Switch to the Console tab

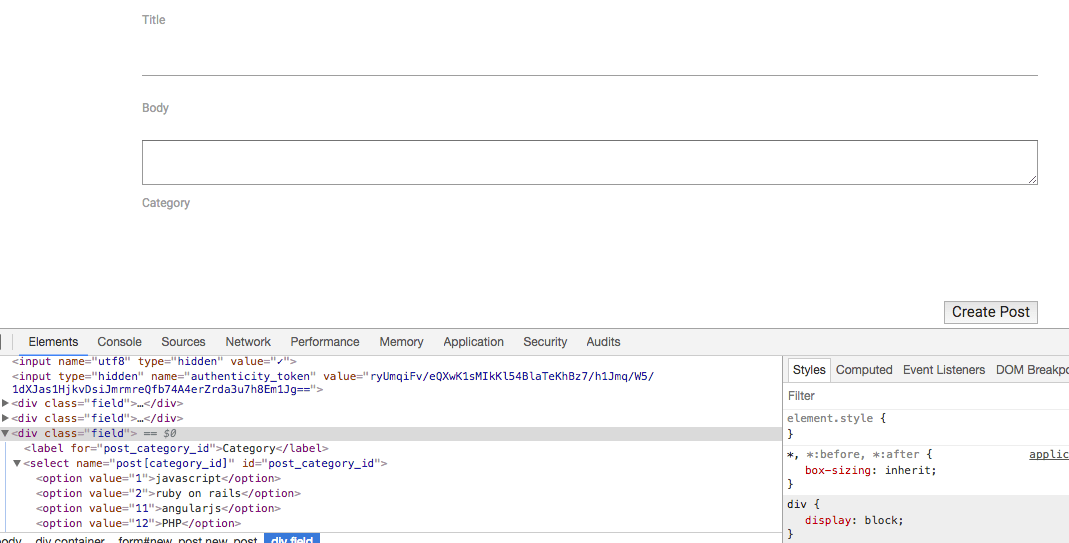tap(119, 342)
